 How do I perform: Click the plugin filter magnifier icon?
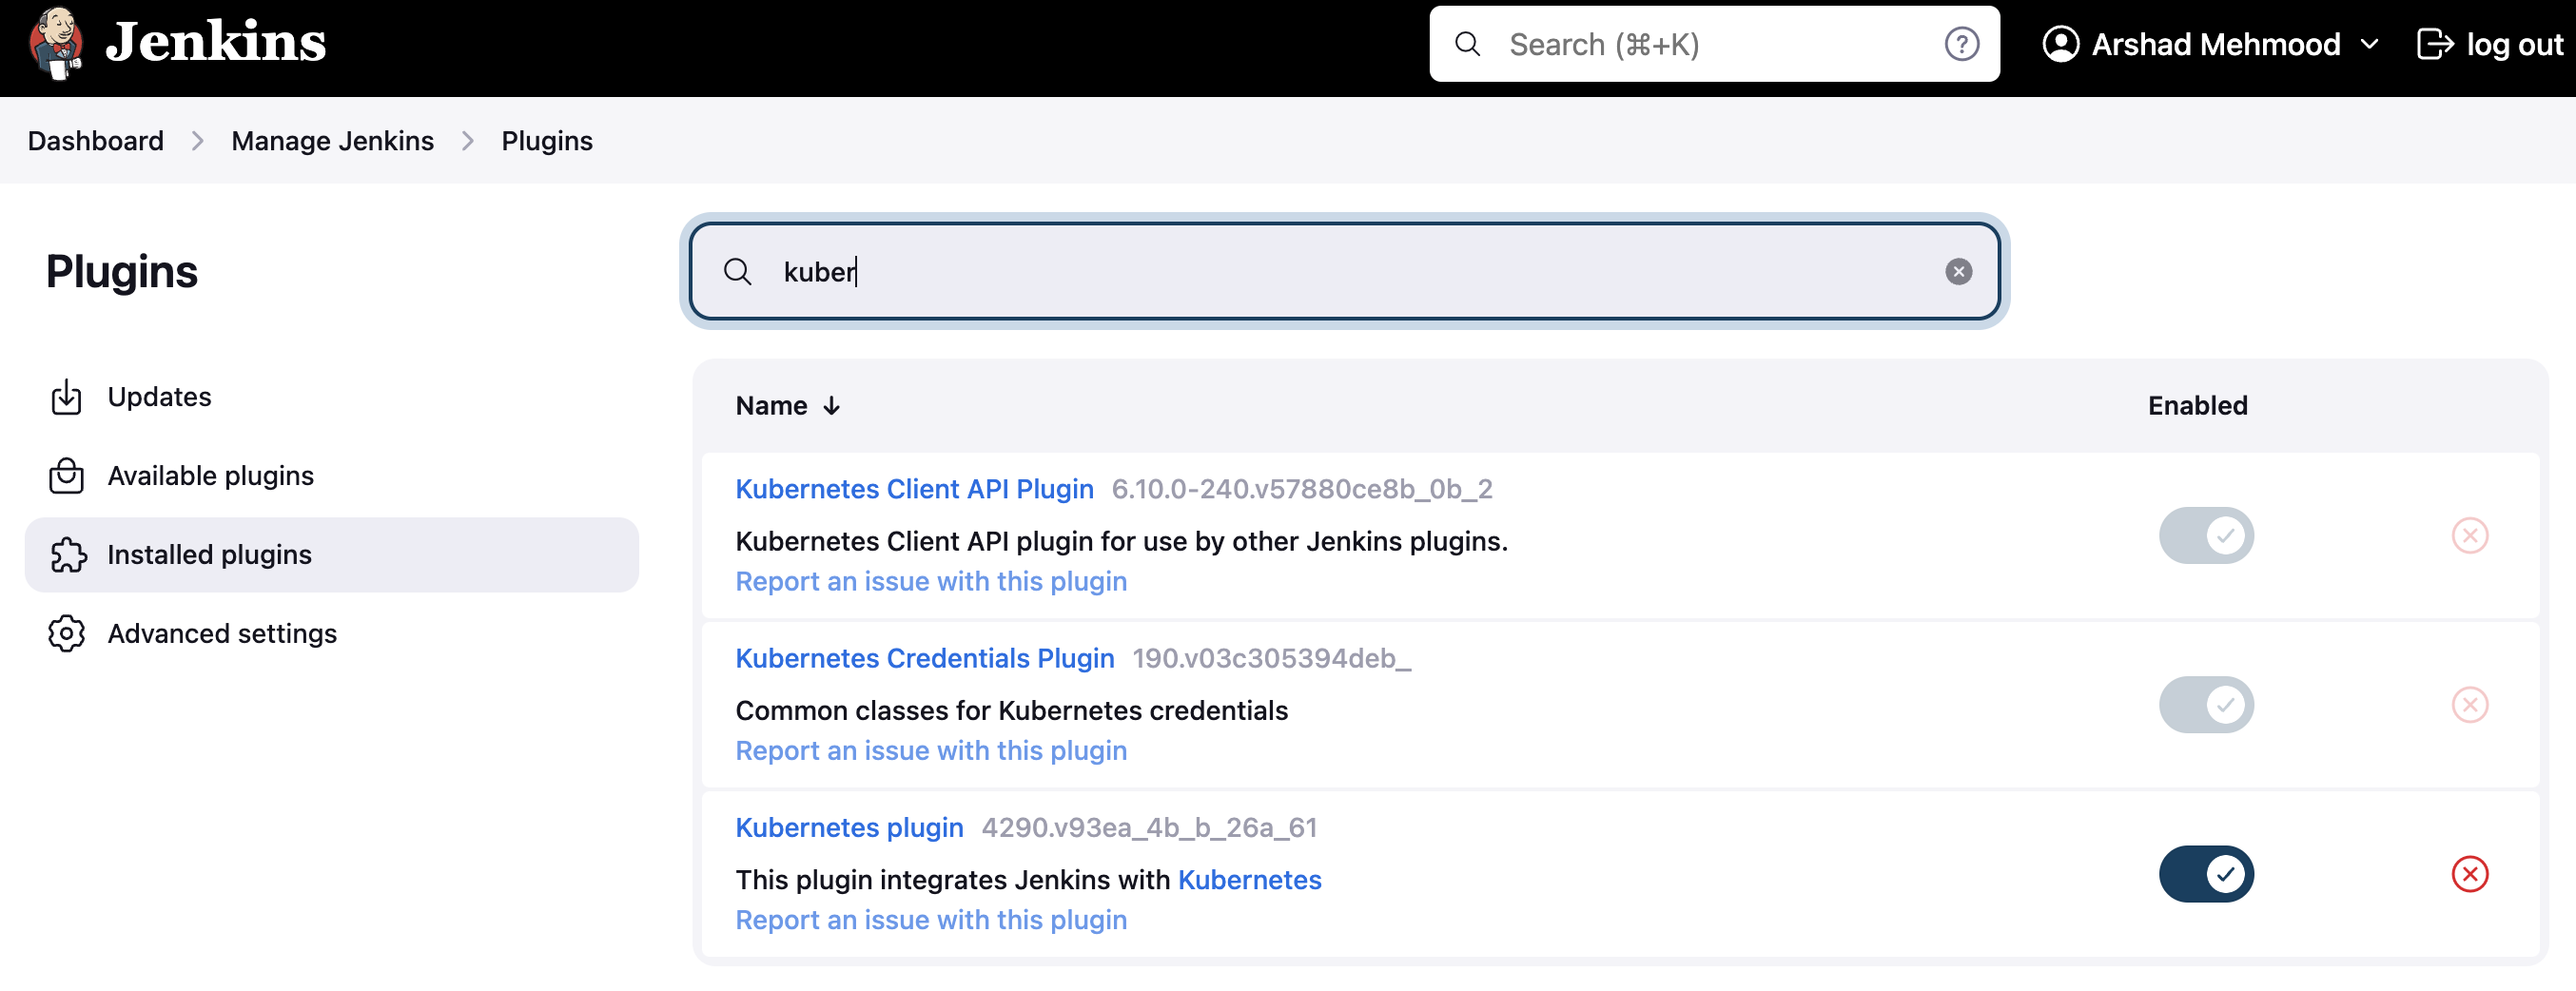coord(737,271)
